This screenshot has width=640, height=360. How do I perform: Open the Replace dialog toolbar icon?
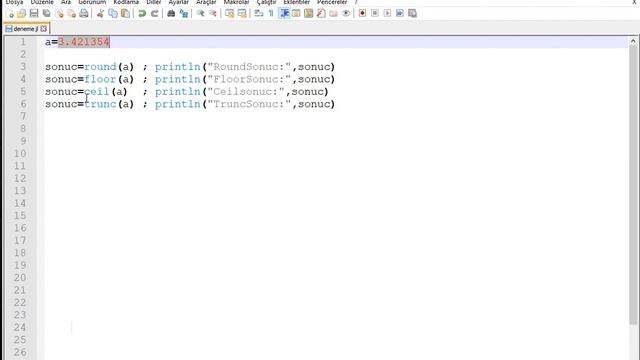click(x=184, y=13)
